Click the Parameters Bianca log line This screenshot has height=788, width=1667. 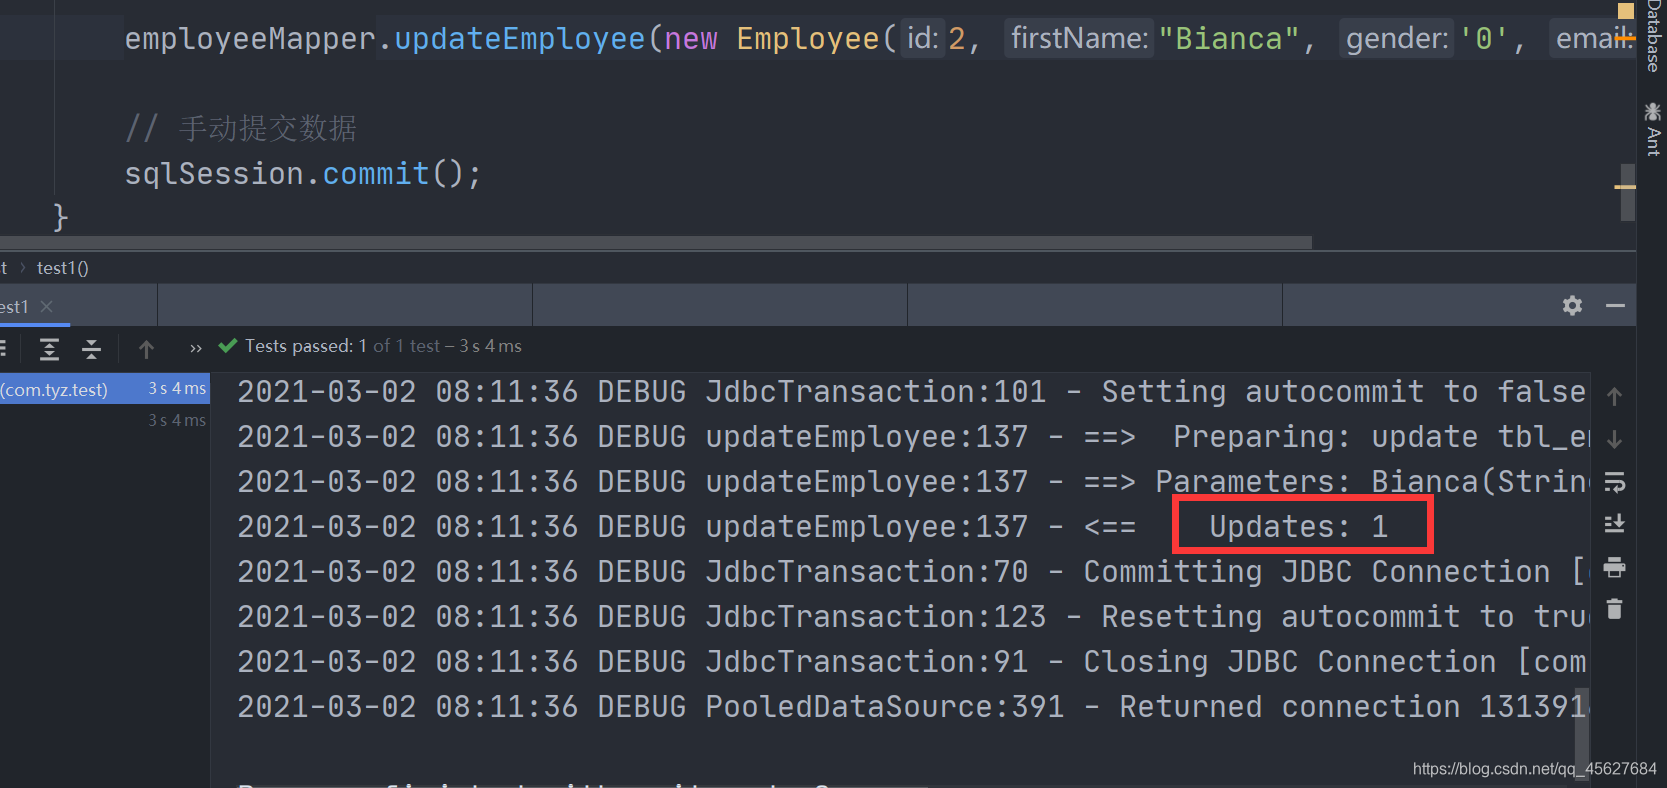[x=913, y=482]
